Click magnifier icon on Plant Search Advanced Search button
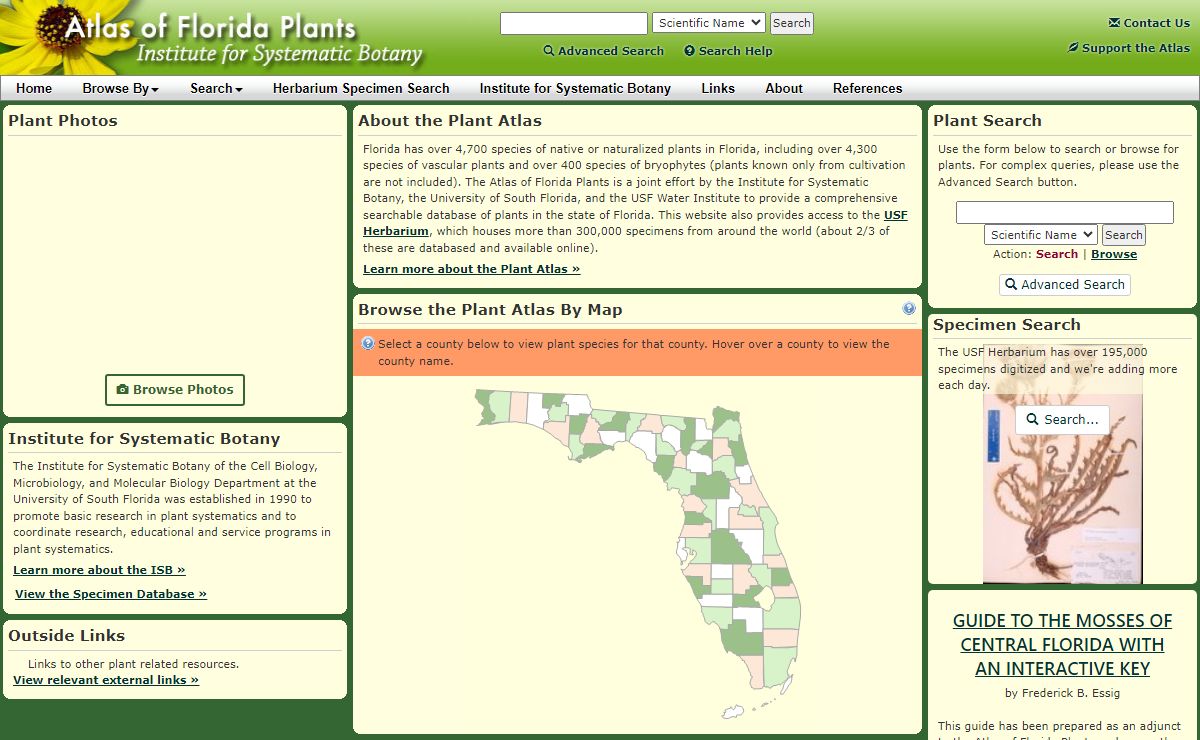This screenshot has width=1200, height=740. [x=1011, y=285]
